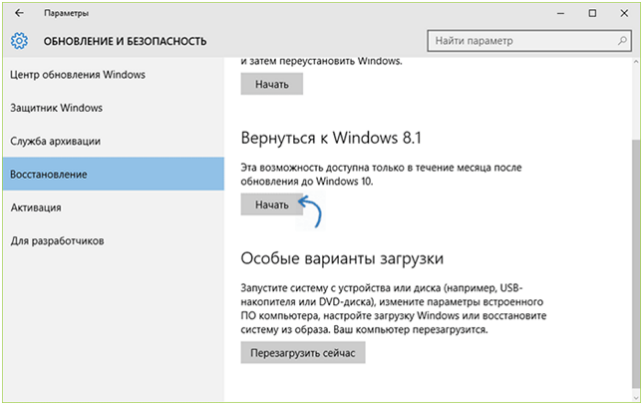Click 'Параметры' window title text

click(x=66, y=14)
